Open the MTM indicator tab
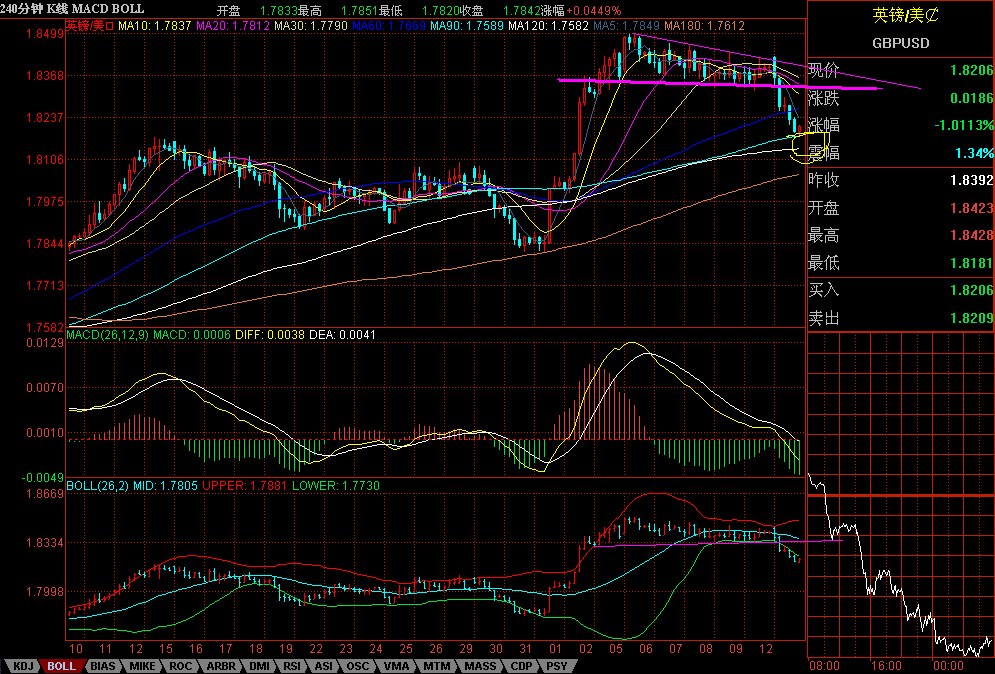The width and height of the screenshot is (995, 674). click(437, 666)
